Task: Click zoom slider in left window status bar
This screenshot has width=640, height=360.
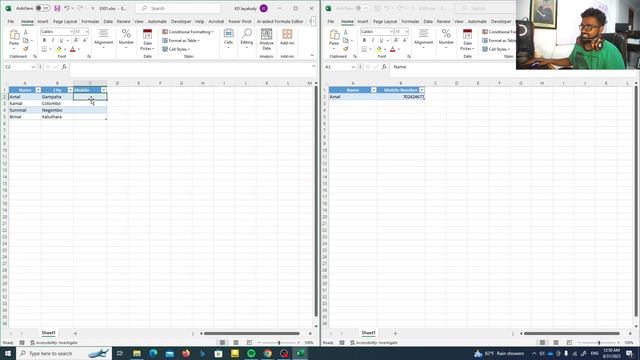Action: (279, 343)
